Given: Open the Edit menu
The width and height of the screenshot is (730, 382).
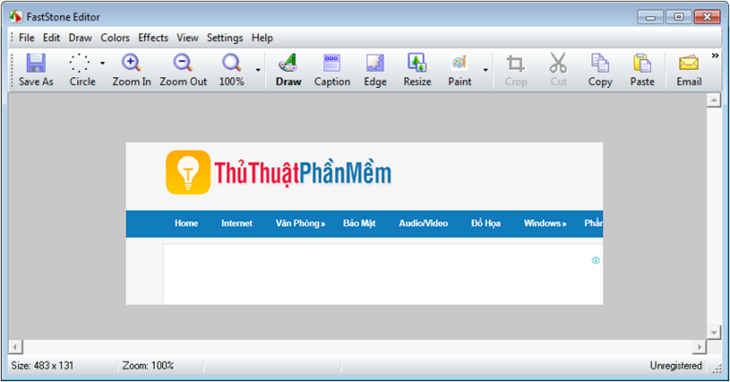Looking at the screenshot, I should tap(51, 38).
